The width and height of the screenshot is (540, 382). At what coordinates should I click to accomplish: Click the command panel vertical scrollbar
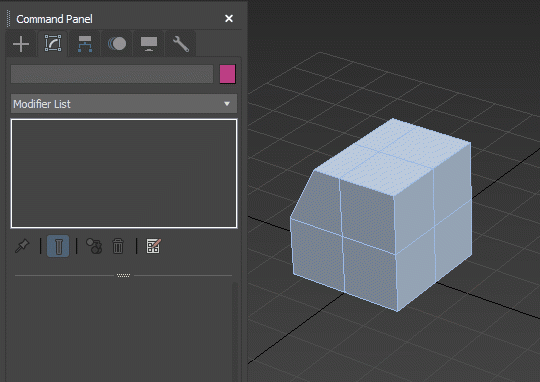pyautogui.click(x=235, y=331)
